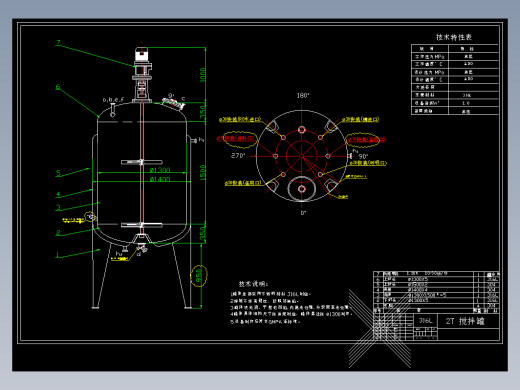Viewport: 520px width, 390px height.
Task: Select the 316L material cell
Action: pos(425,321)
